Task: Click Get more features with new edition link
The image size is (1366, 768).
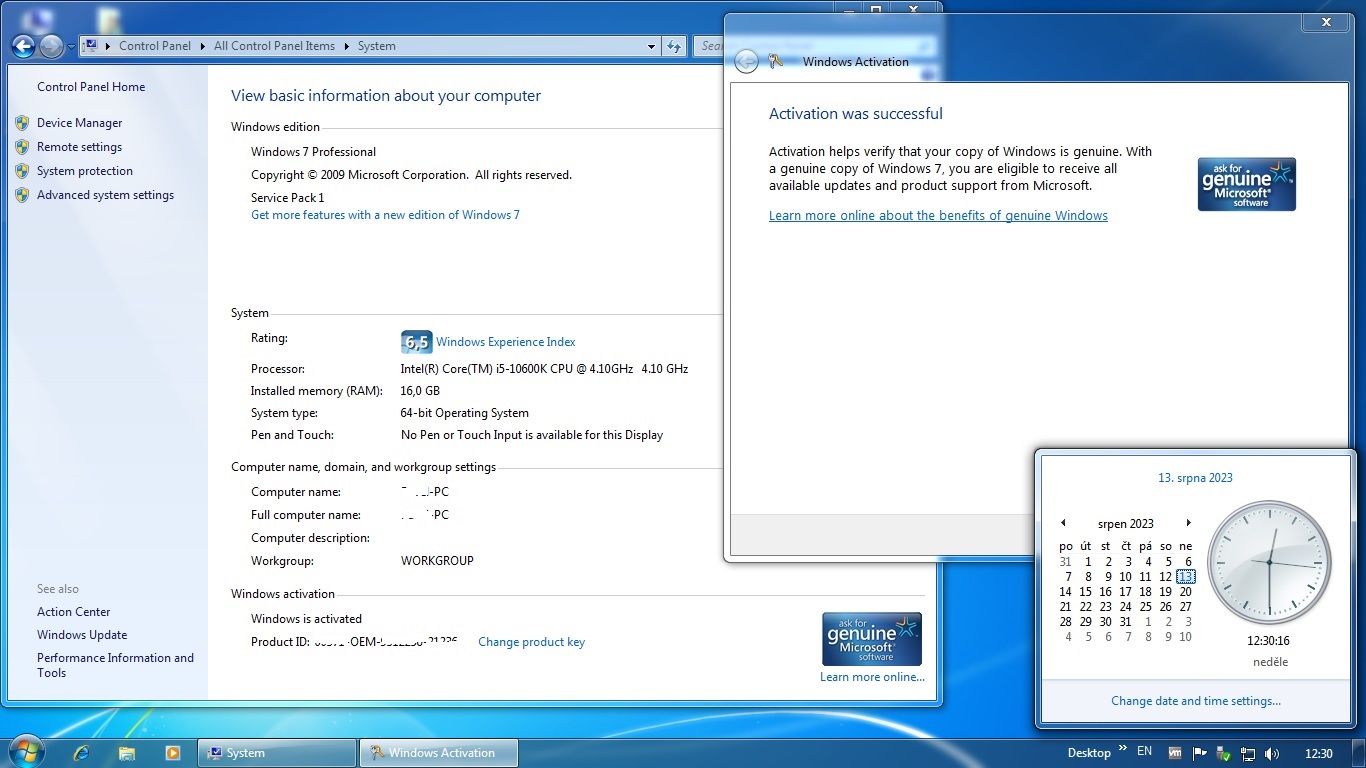Action: tap(385, 215)
